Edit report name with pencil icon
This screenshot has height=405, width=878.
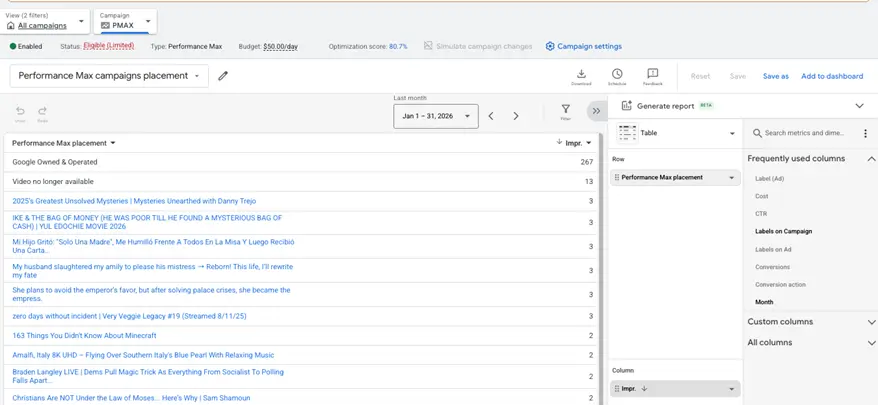coord(223,76)
